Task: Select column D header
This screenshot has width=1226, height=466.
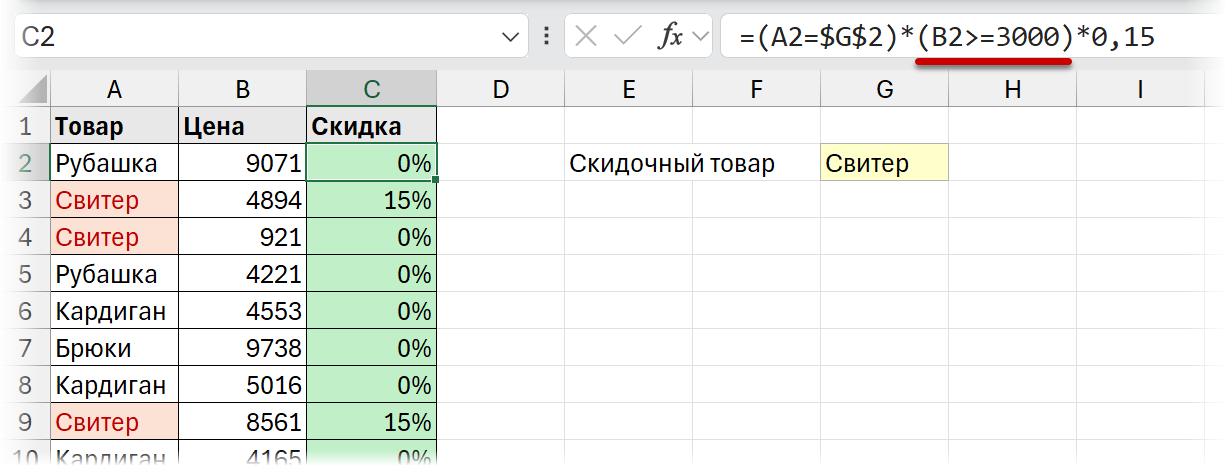Action: [x=501, y=90]
